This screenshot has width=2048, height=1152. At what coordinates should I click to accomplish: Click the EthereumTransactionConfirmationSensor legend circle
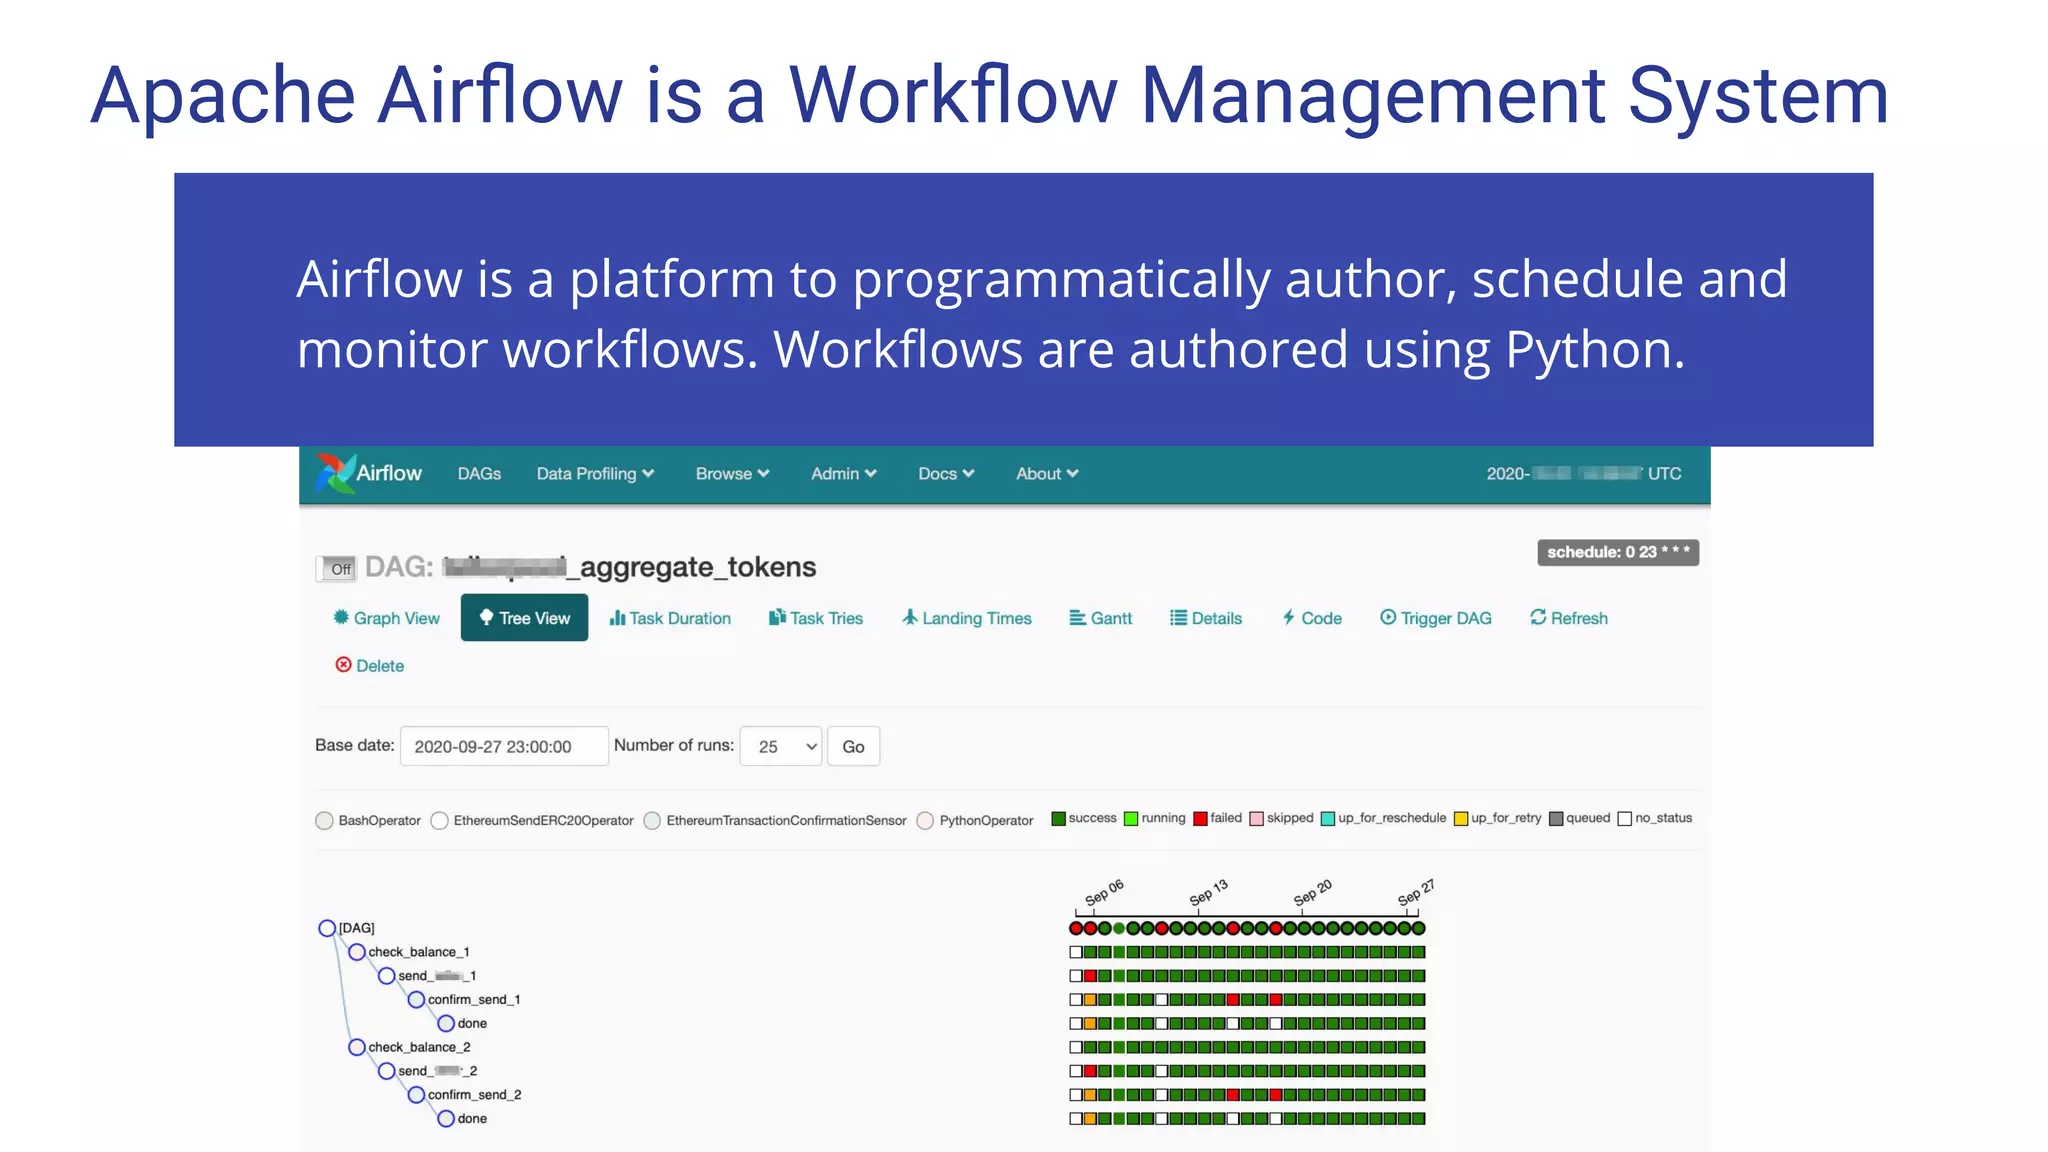652,821
